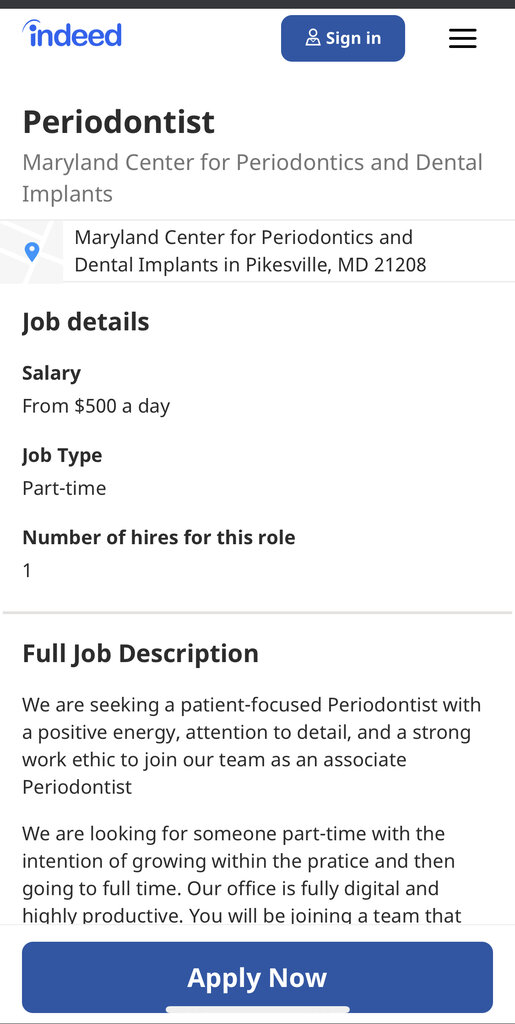The width and height of the screenshot is (515, 1024).
Task: Select the Salary label
Action: pyautogui.click(x=52, y=373)
